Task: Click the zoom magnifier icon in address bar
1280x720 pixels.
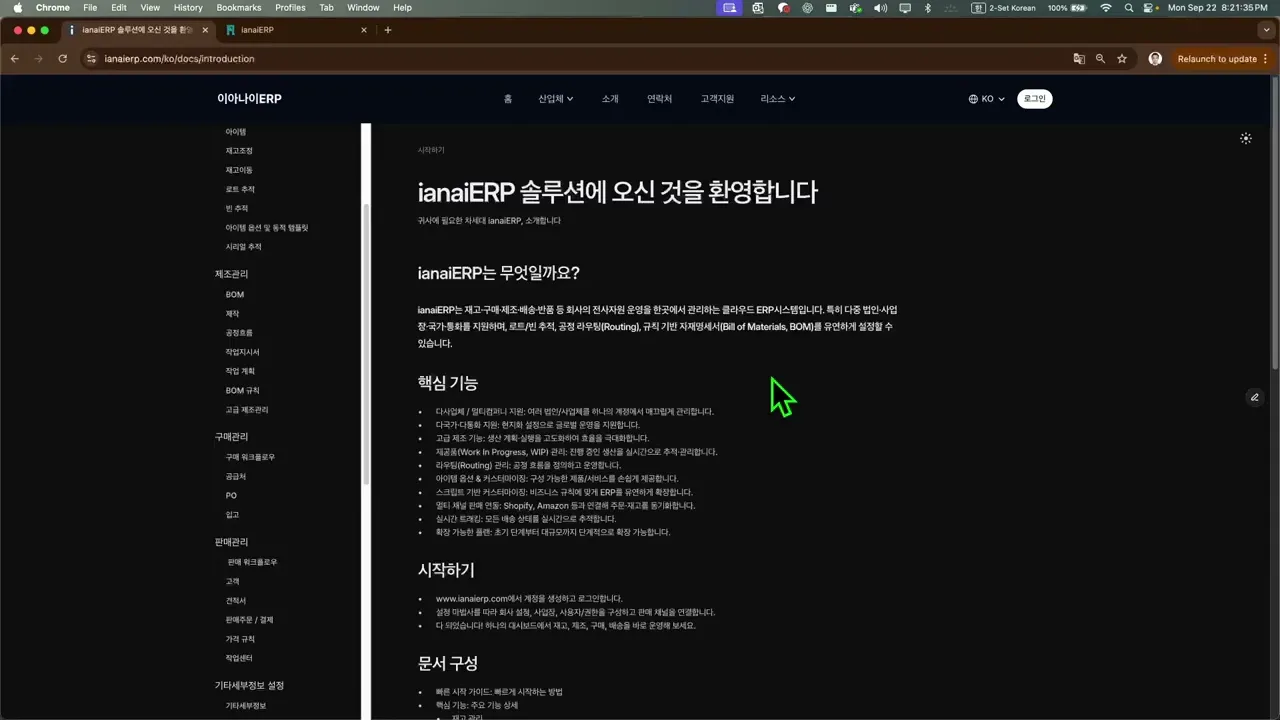Action: (1100, 59)
